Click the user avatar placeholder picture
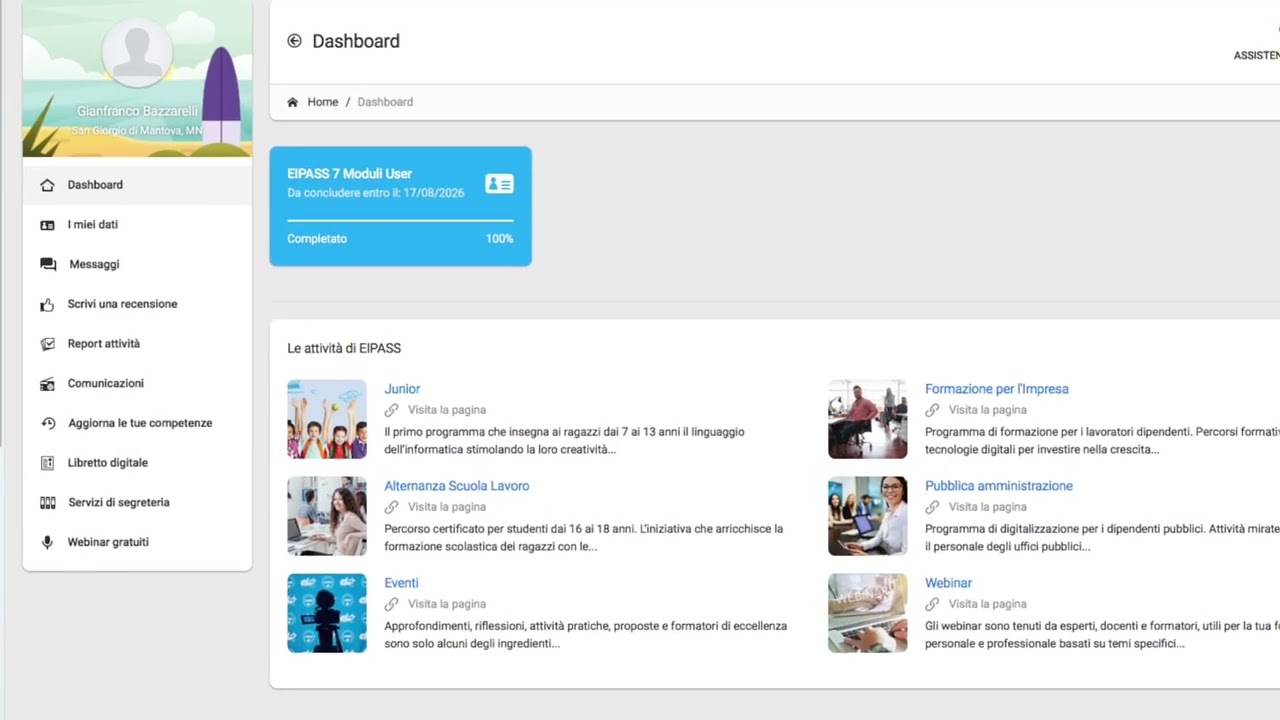The width and height of the screenshot is (1280, 720). click(x=137, y=51)
